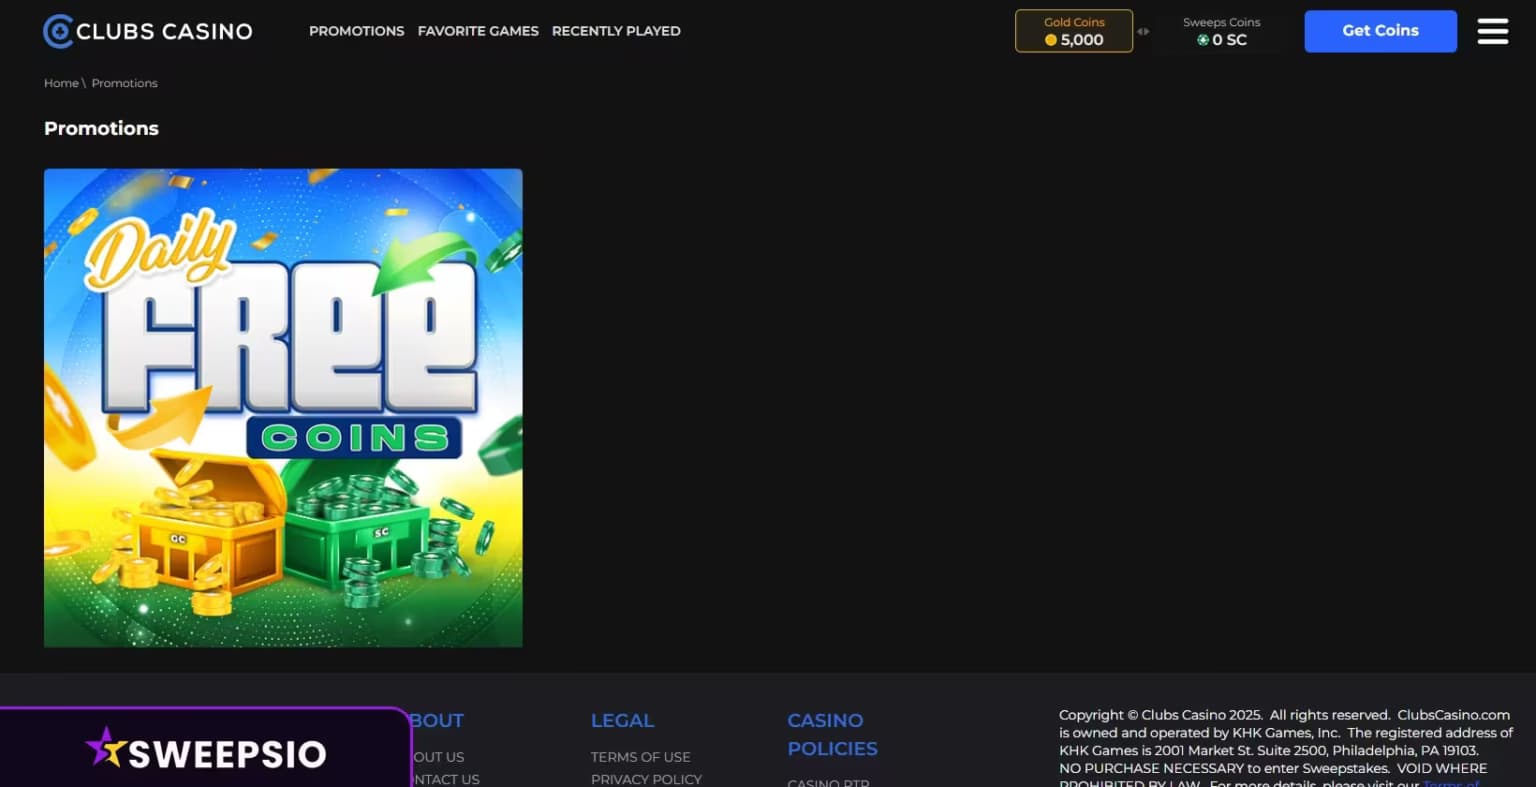The image size is (1536, 787).
Task: Open the Terms of Use footer link
Action: coord(640,757)
